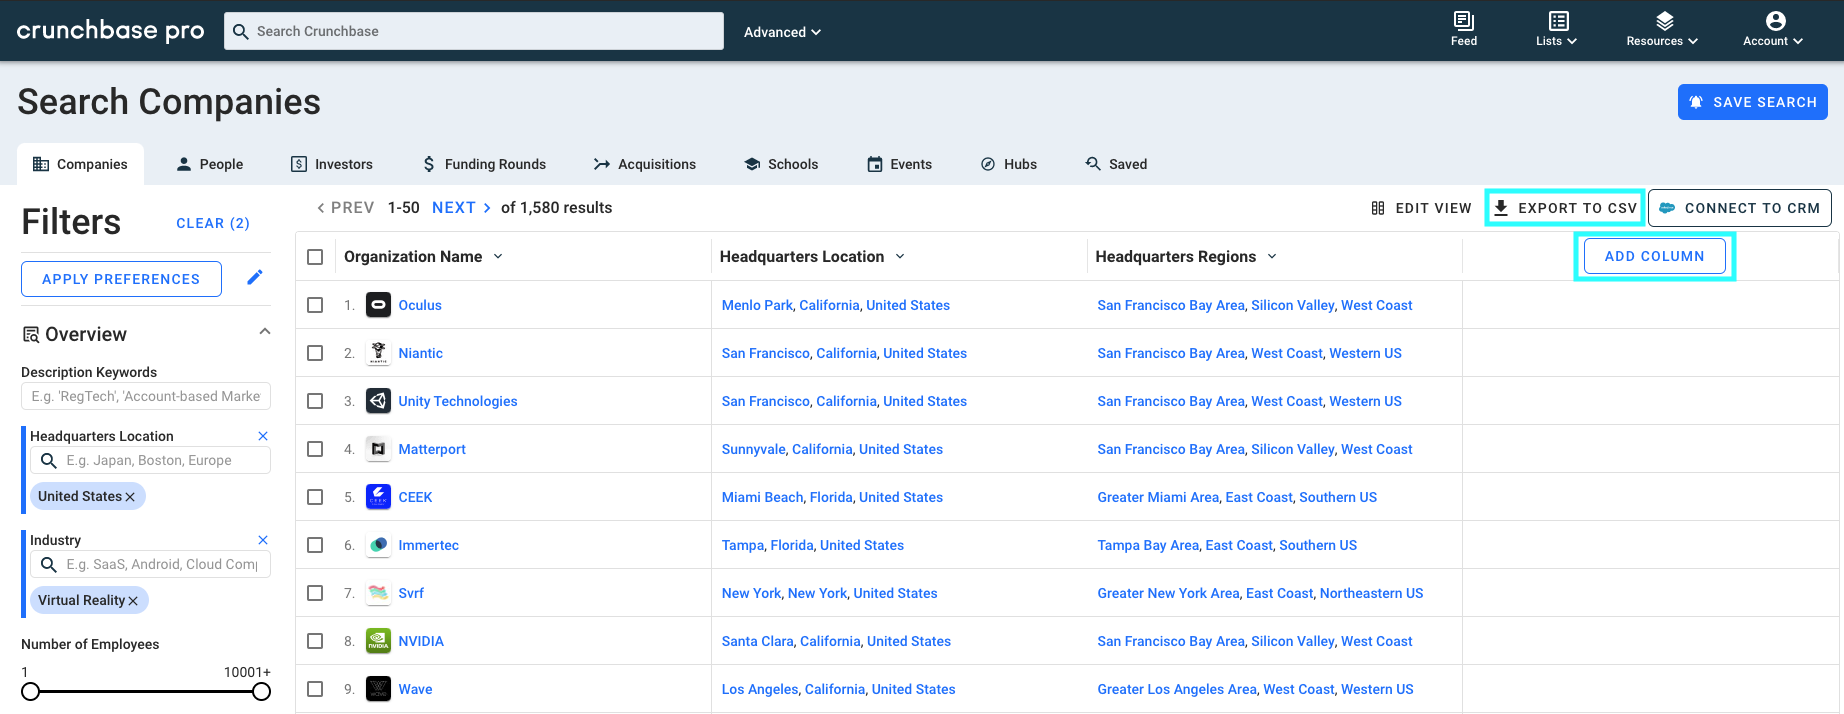1844x714 pixels.
Task: Check the NVIDIA row checkbox
Action: pos(315,641)
